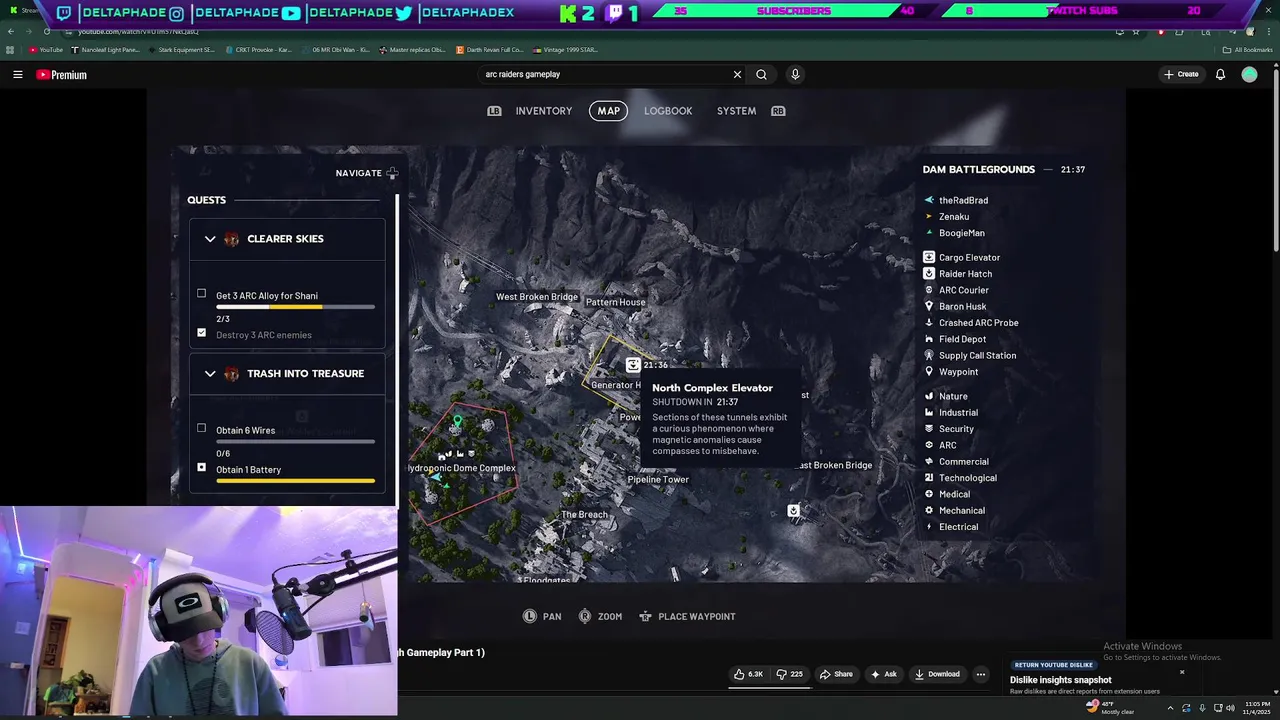
Task: Select the MAP tab in the game menu
Action: pos(608,111)
